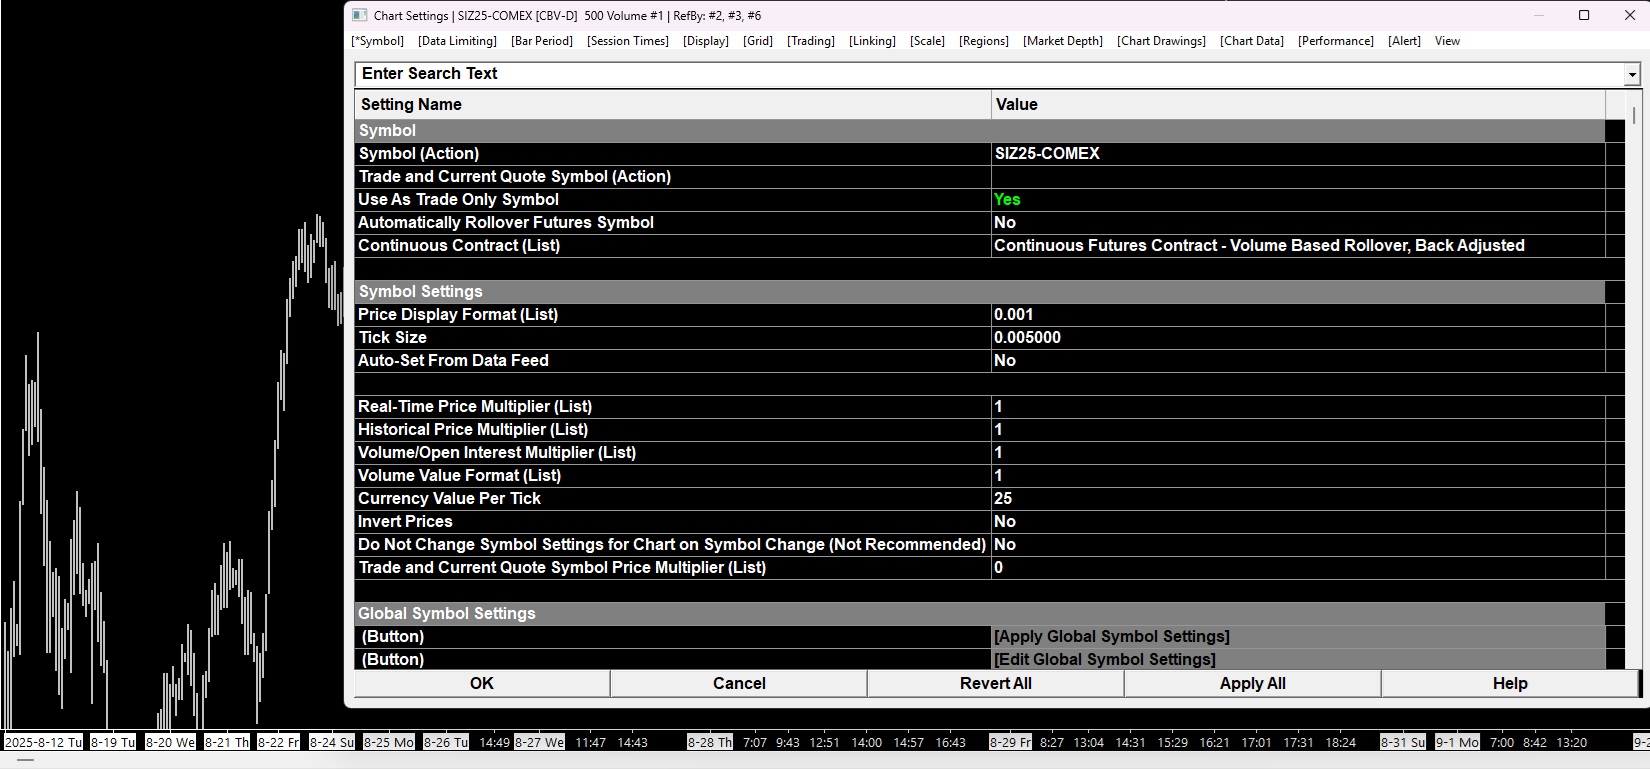Click the 8-29 Fr date on chart timeline
The height and width of the screenshot is (769, 1650).
pos(1010,742)
